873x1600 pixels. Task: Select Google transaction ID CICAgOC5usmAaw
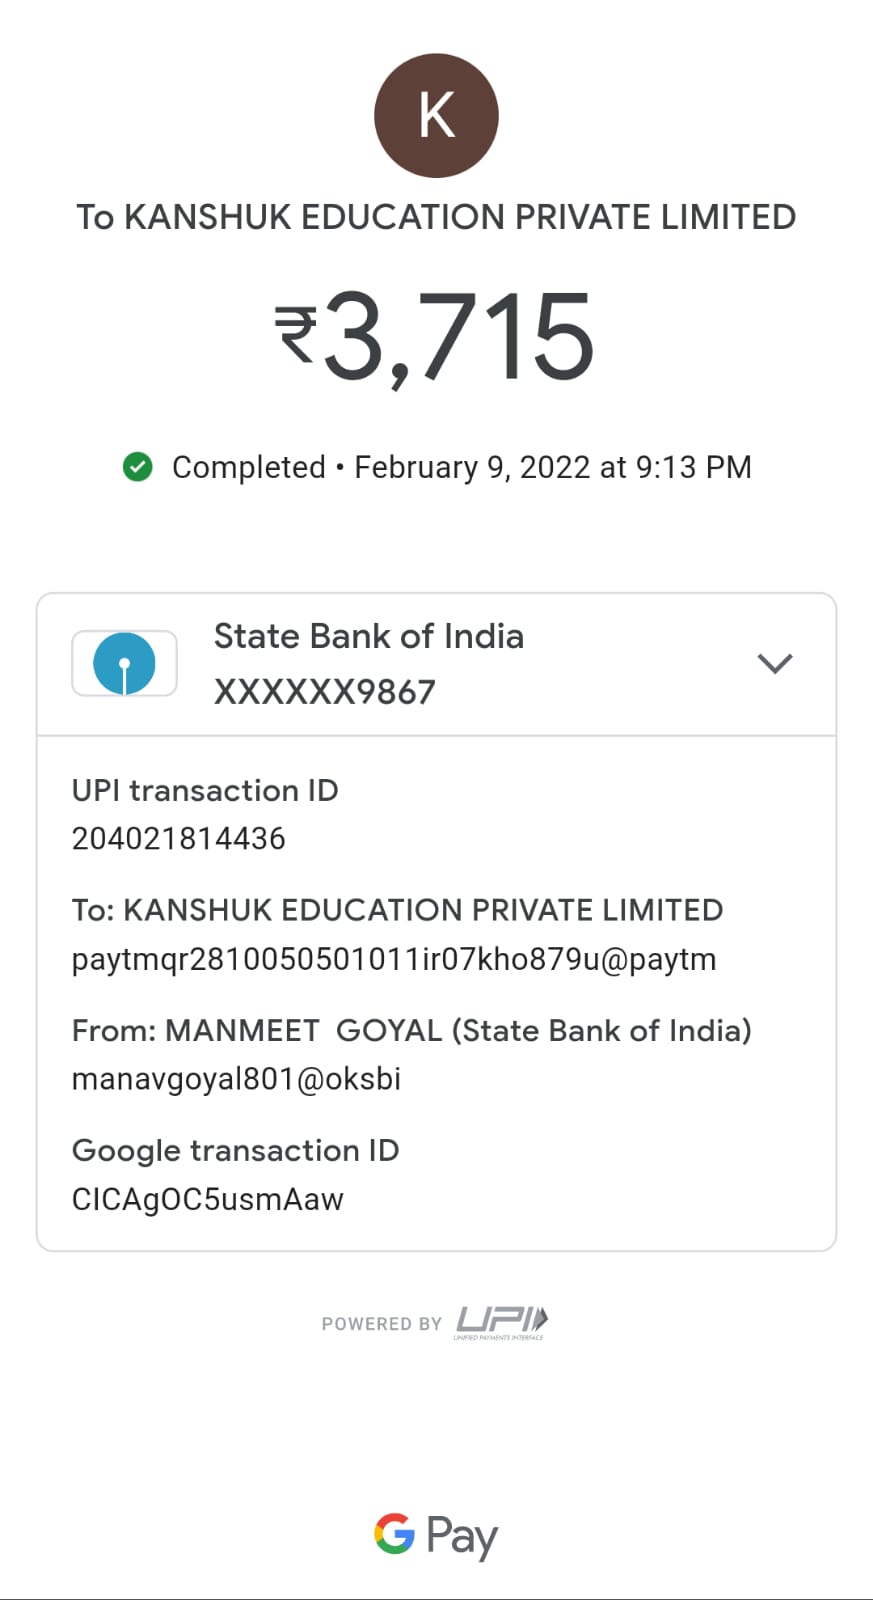click(208, 1199)
